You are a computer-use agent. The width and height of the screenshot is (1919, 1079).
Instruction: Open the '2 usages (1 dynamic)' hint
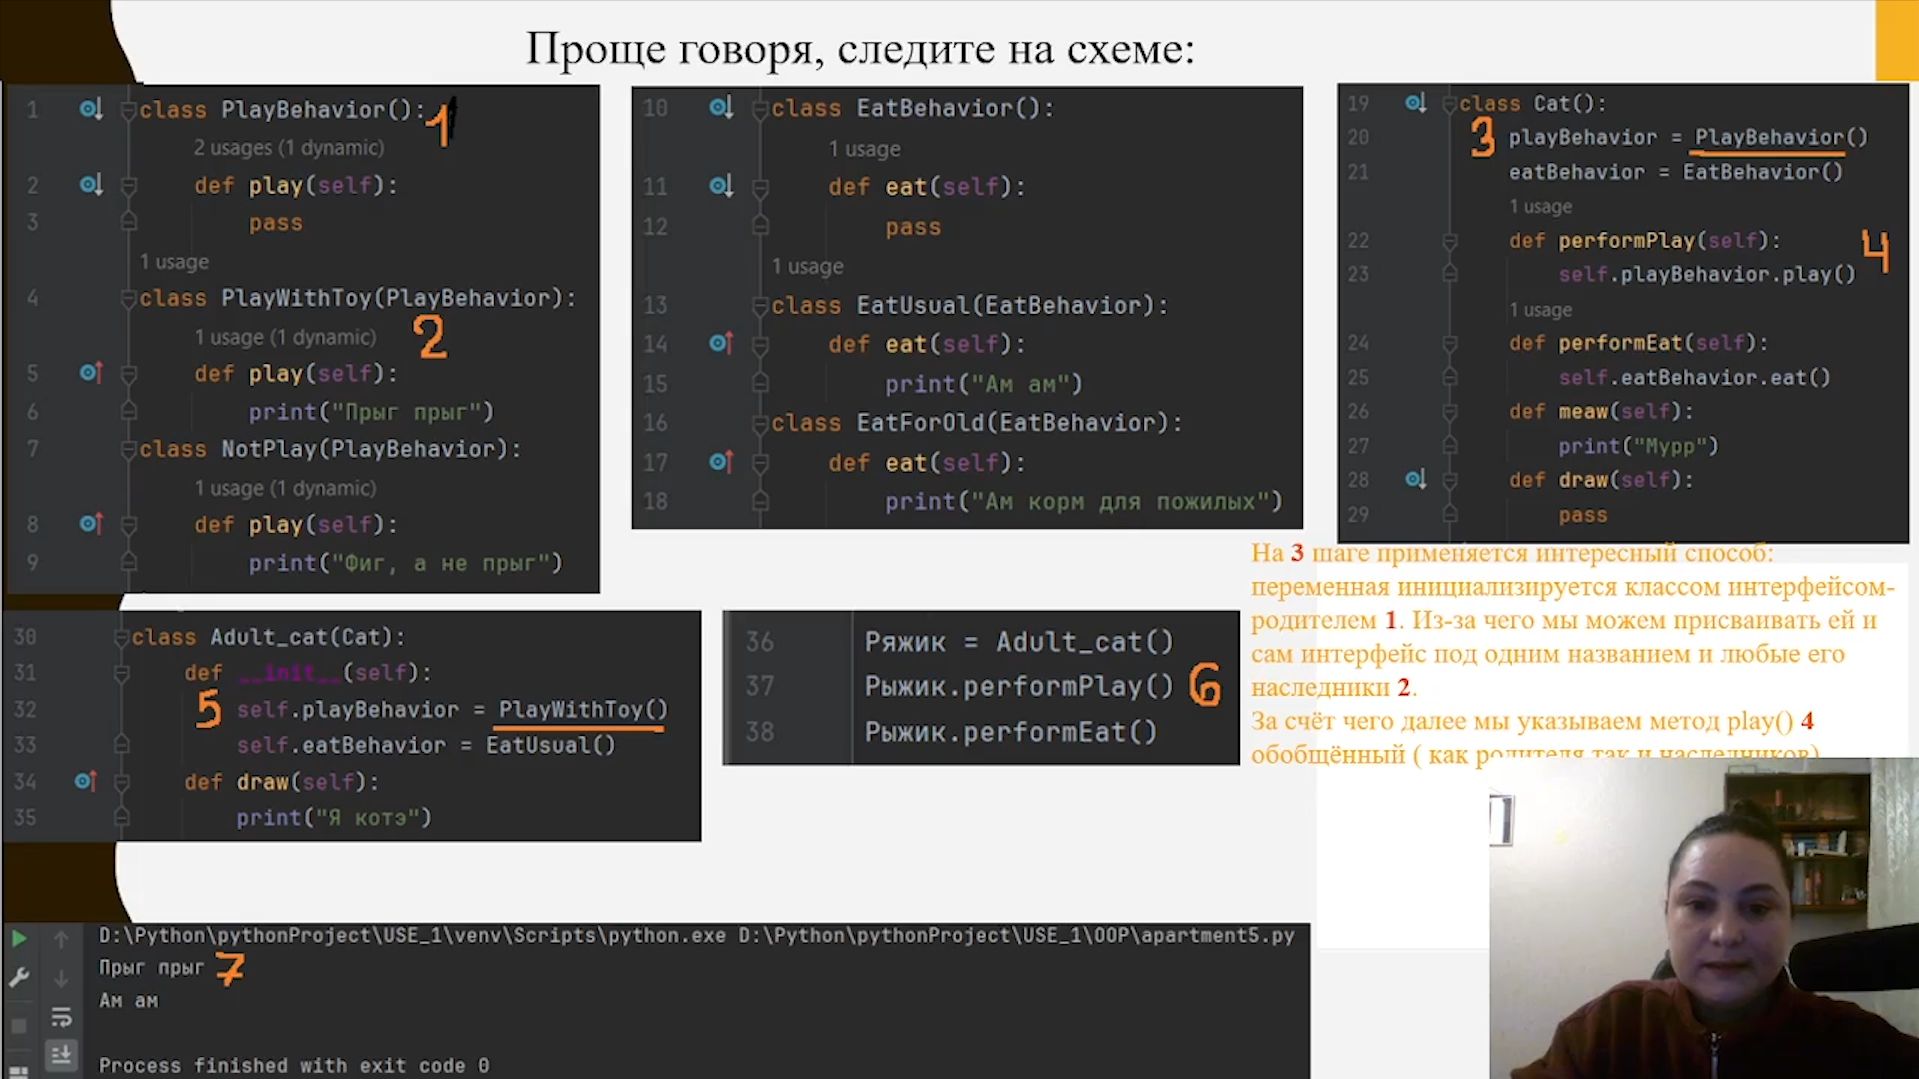[288, 148]
